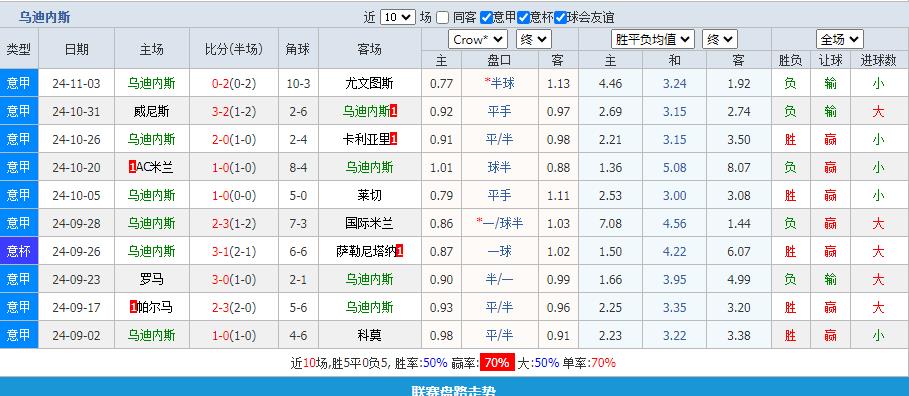Click the 罗马 home team link
This screenshot has width=909, height=396.
(x=151, y=279)
